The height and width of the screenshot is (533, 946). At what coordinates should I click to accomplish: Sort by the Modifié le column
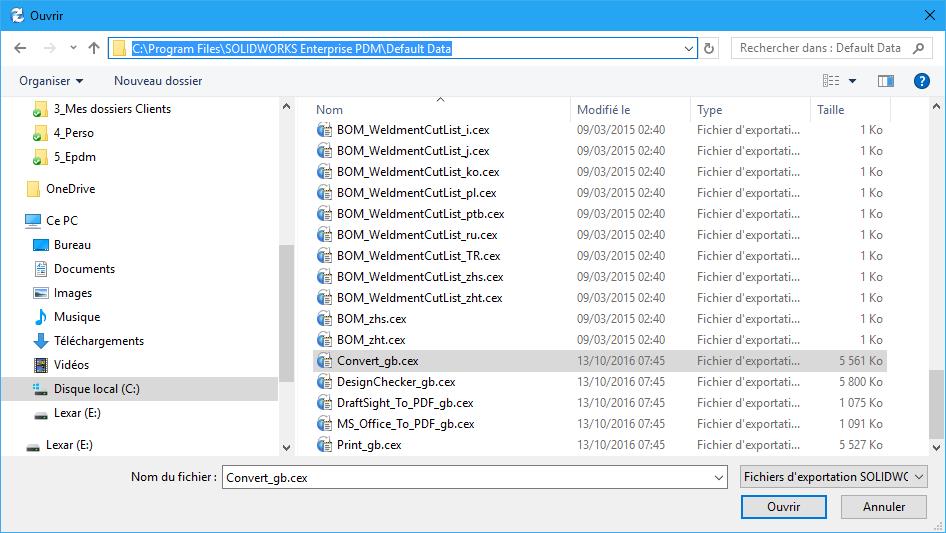(603, 110)
